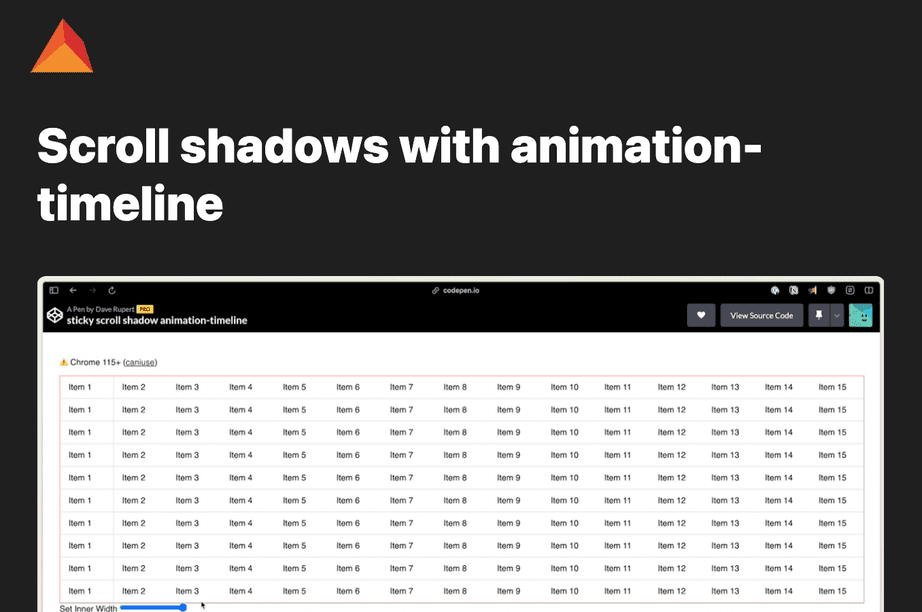Click the View Source Code button

point(761,315)
